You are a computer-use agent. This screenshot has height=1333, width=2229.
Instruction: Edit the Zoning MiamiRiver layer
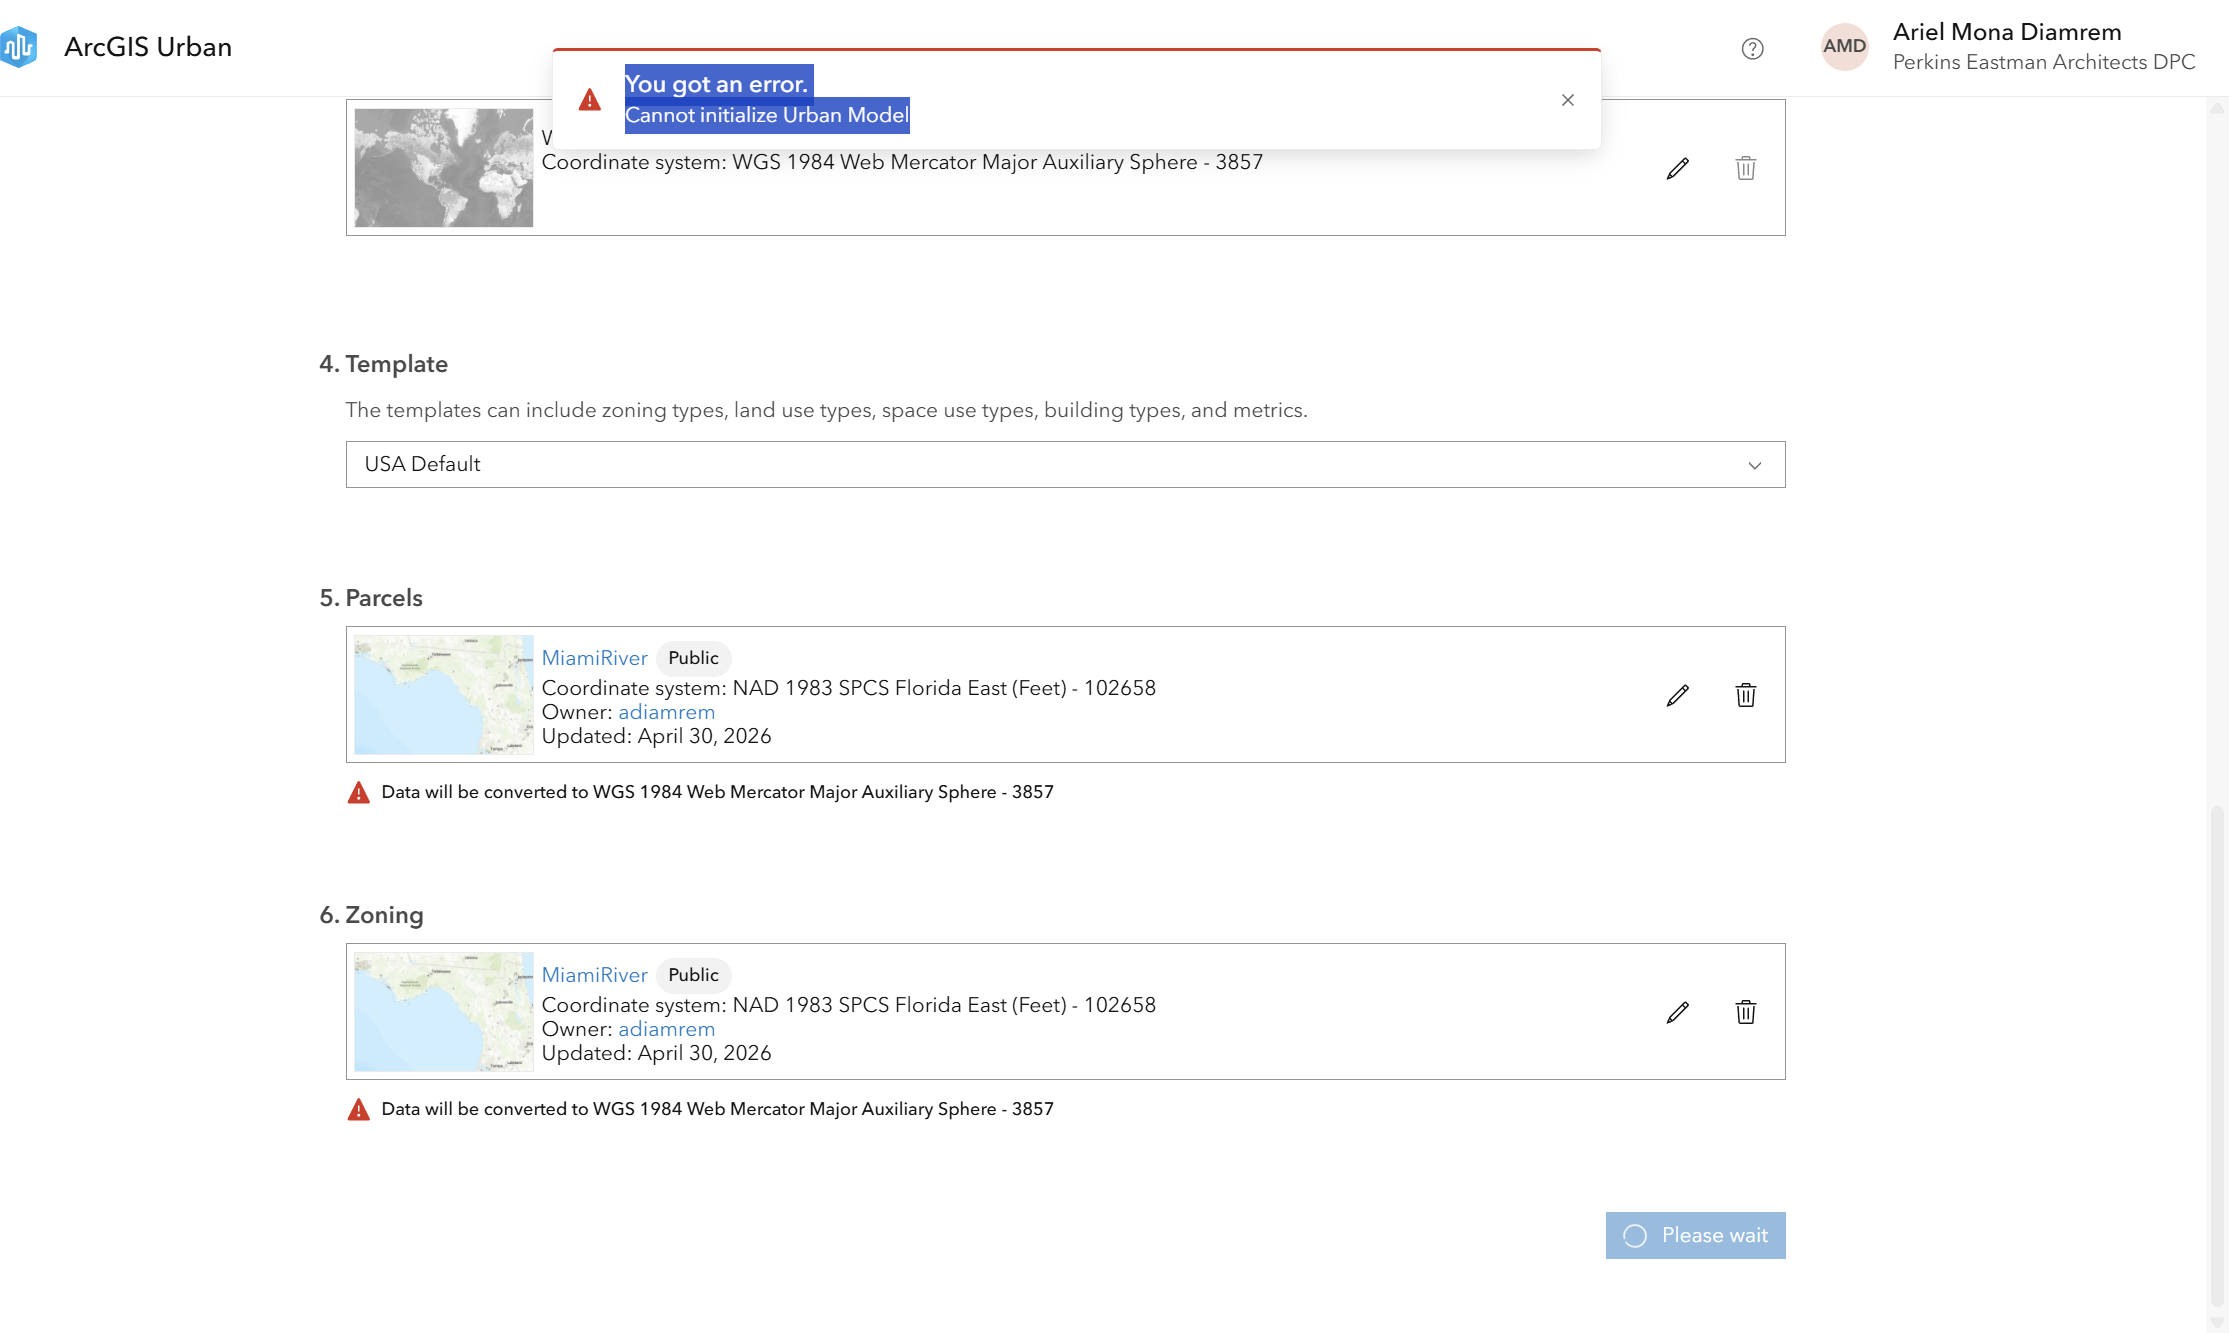point(1678,1012)
